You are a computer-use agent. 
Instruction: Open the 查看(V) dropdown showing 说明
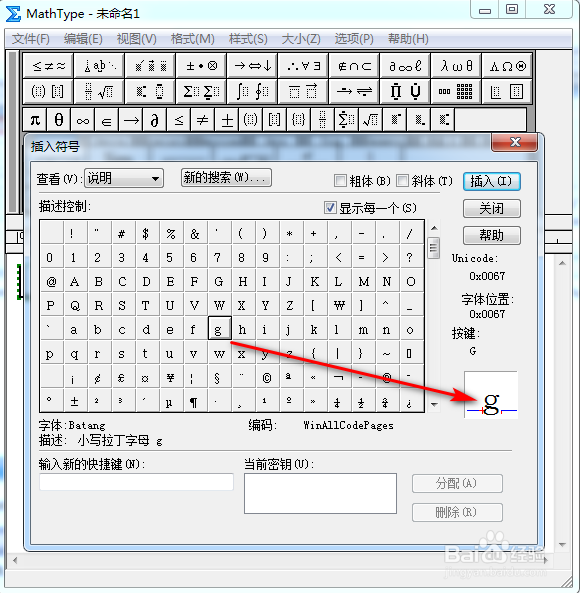point(124,178)
